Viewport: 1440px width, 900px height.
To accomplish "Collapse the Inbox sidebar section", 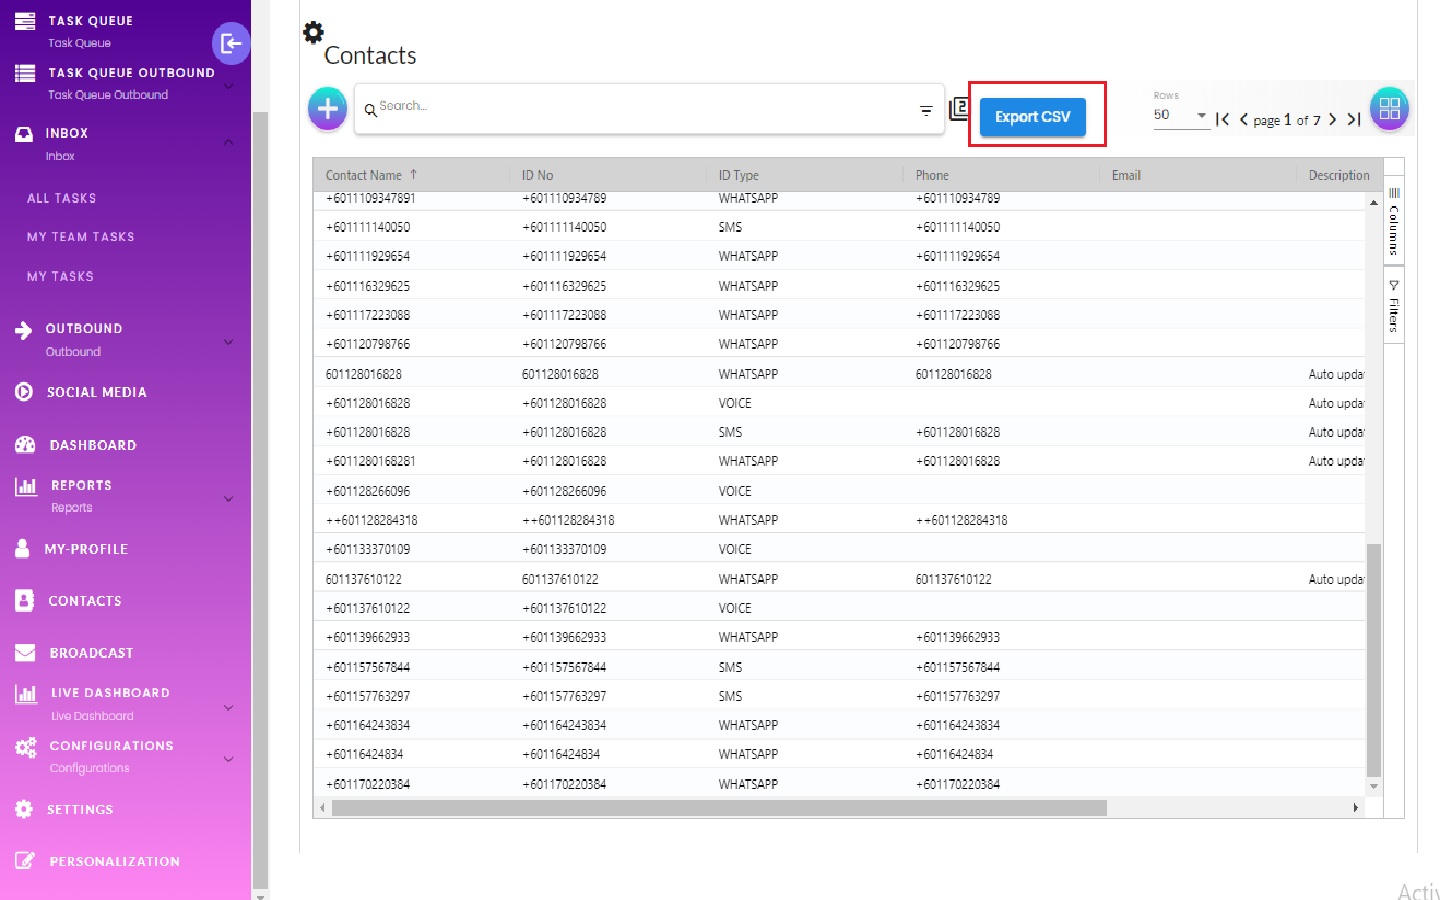I will click(x=228, y=143).
